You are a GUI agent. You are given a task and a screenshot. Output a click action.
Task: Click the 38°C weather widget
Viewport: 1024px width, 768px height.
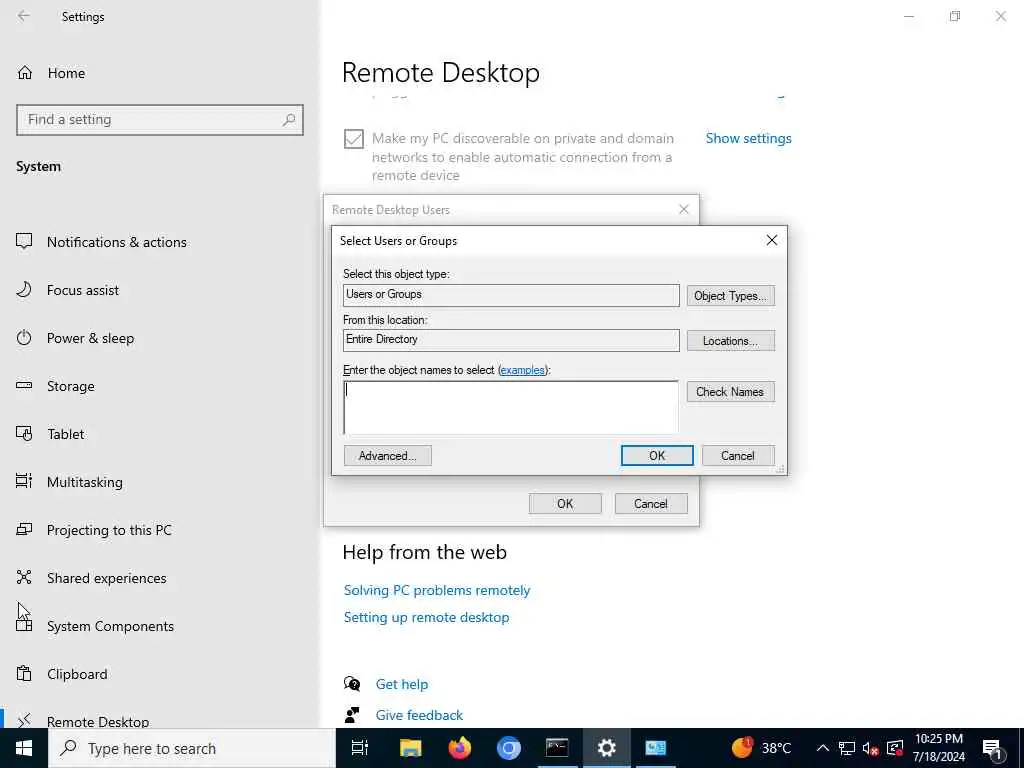pos(761,748)
